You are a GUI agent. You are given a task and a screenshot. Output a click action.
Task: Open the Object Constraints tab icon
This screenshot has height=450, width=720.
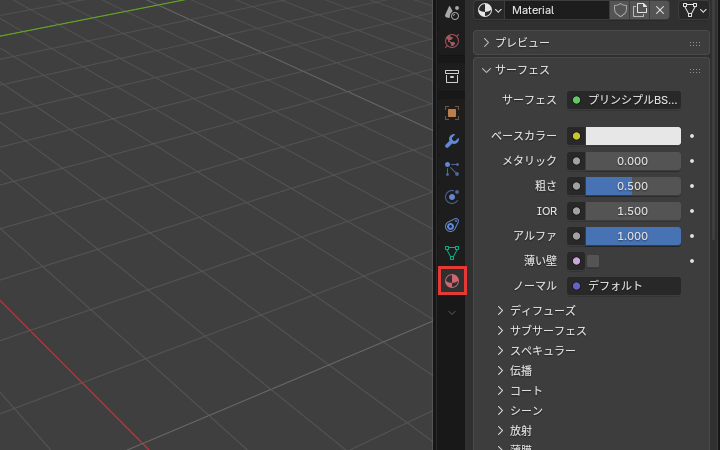(x=452, y=225)
